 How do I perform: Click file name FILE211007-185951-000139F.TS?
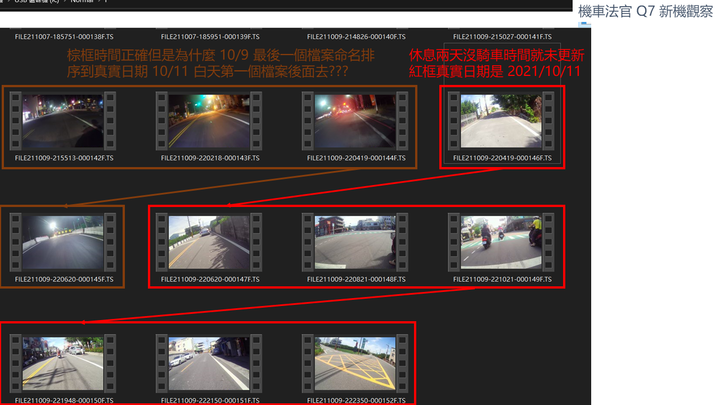[210, 37]
